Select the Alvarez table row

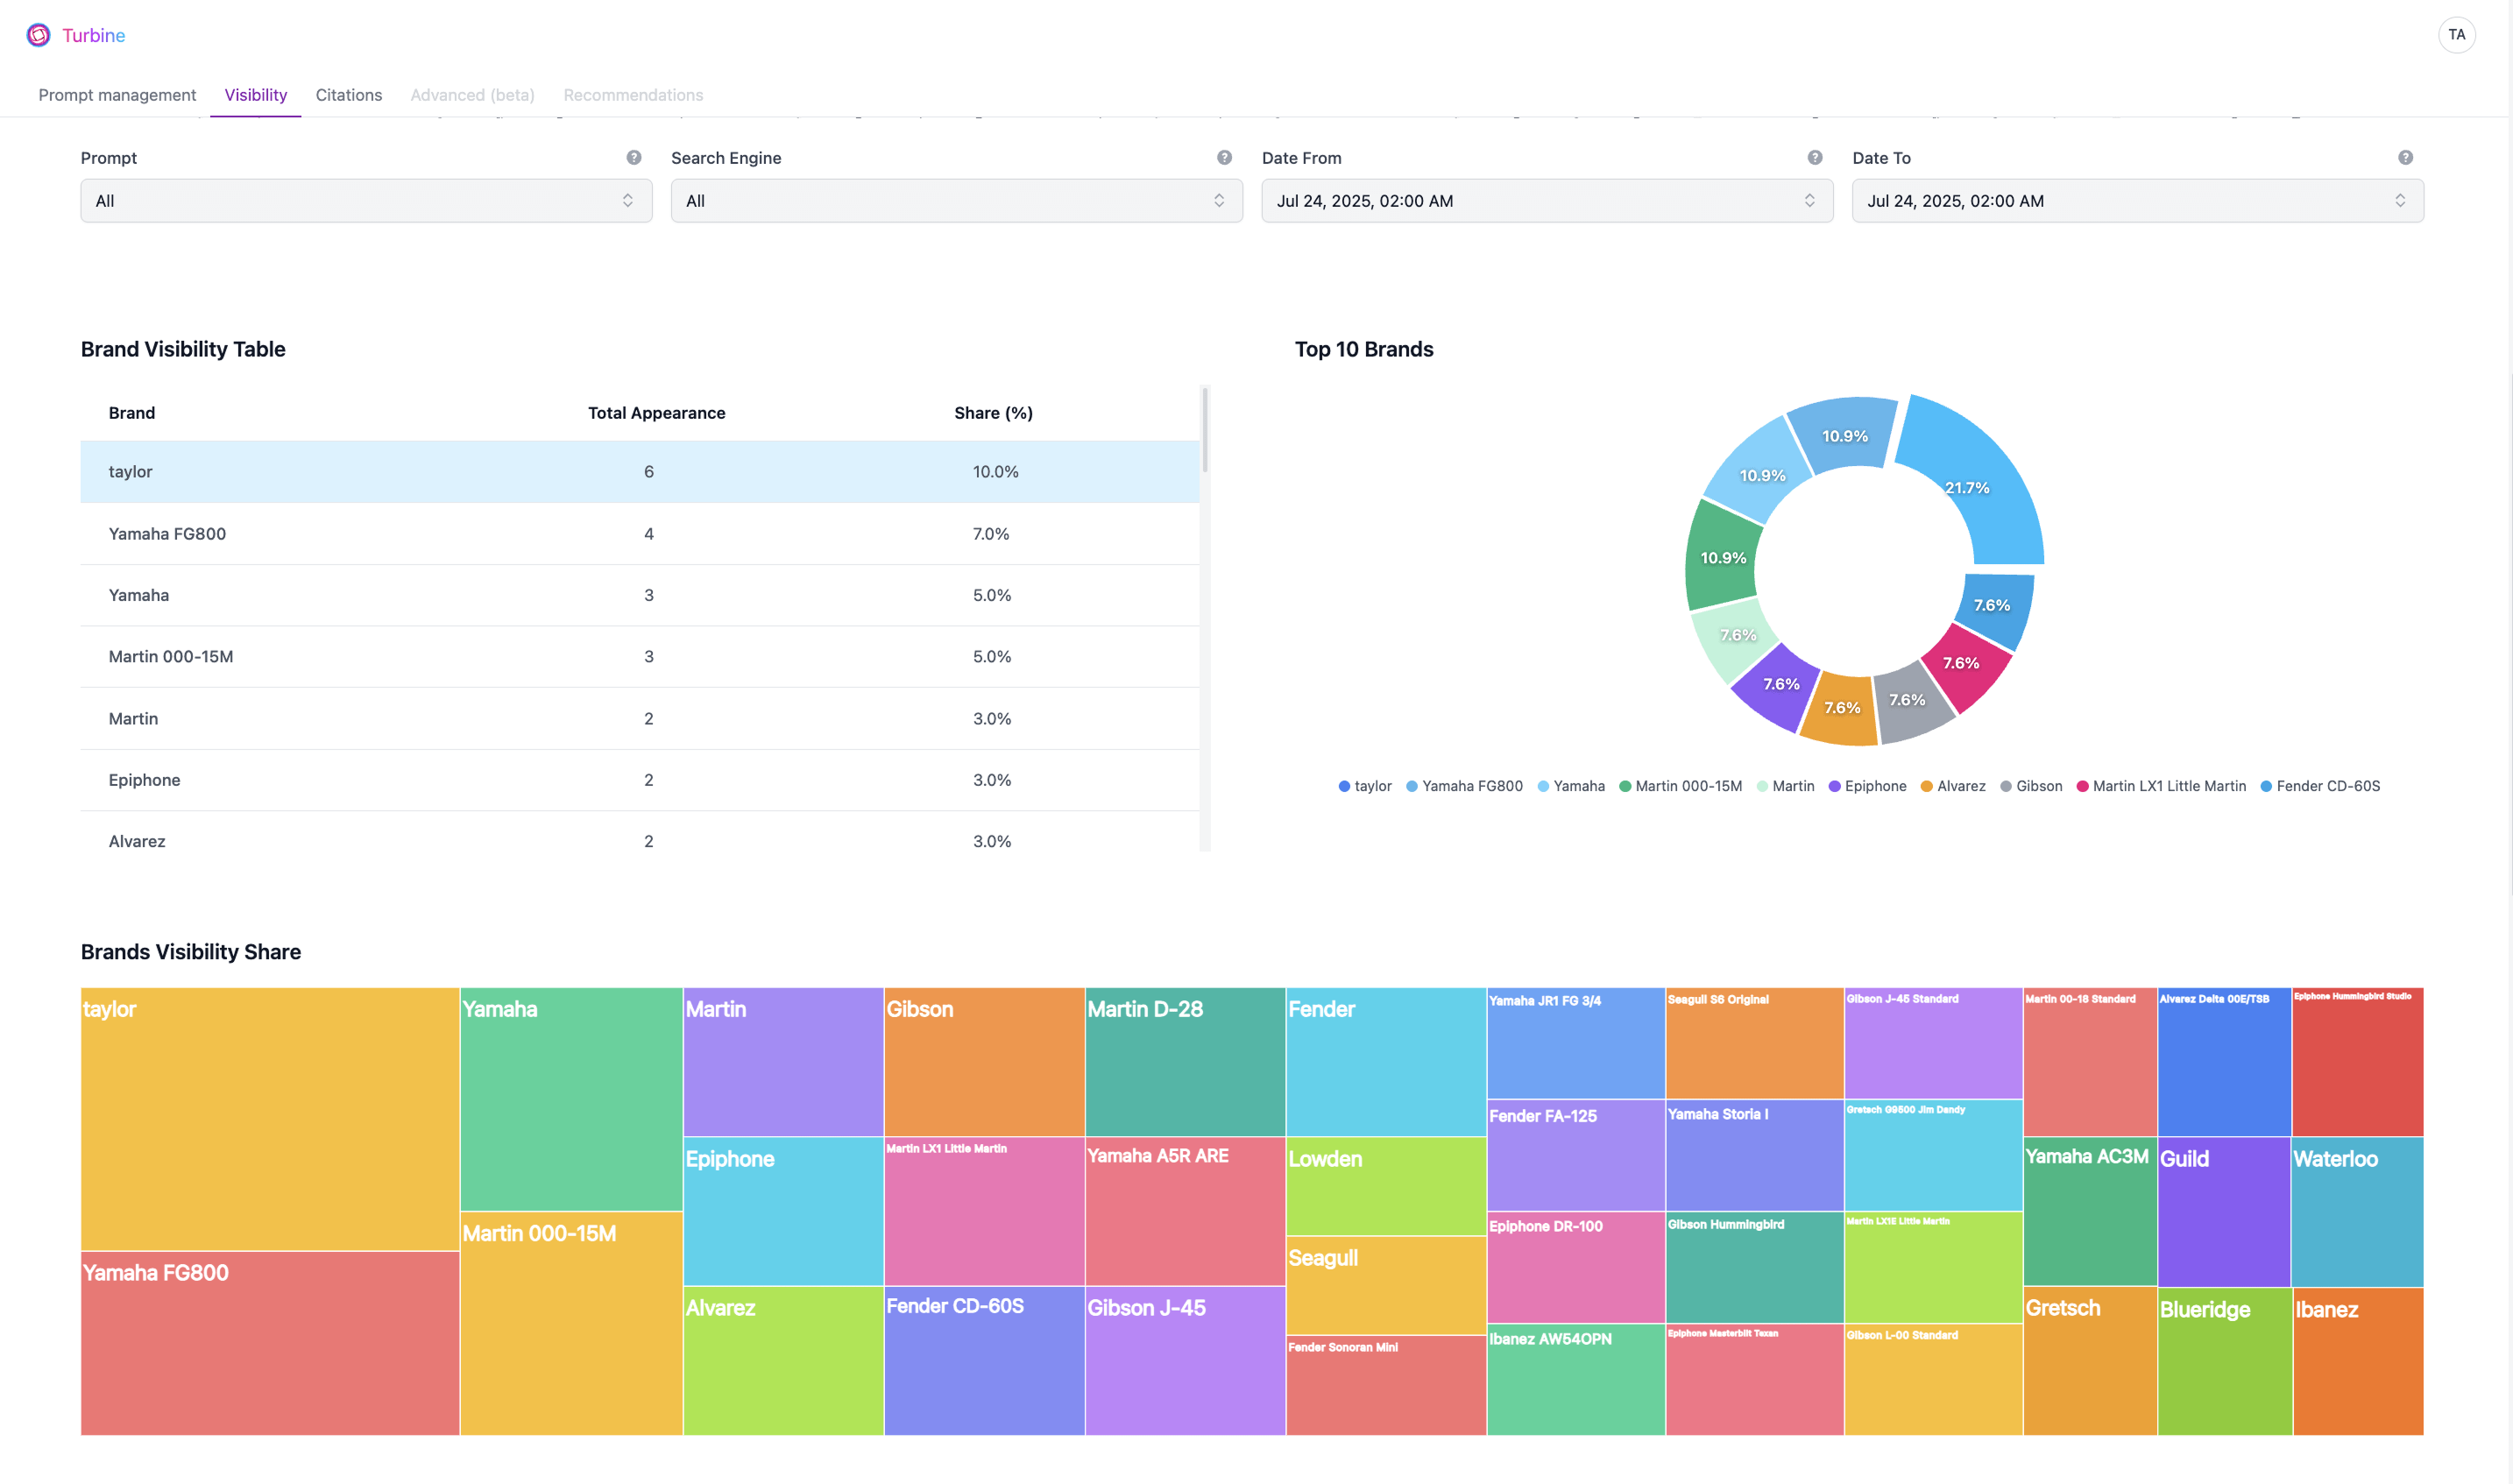point(640,832)
